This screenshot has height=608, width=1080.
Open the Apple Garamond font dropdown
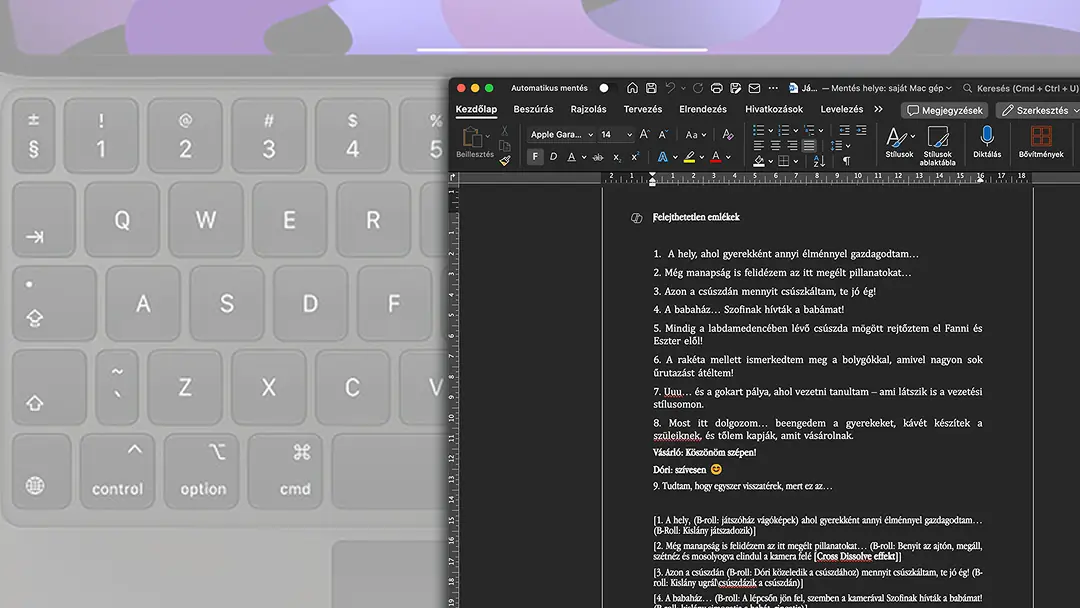tap(560, 134)
